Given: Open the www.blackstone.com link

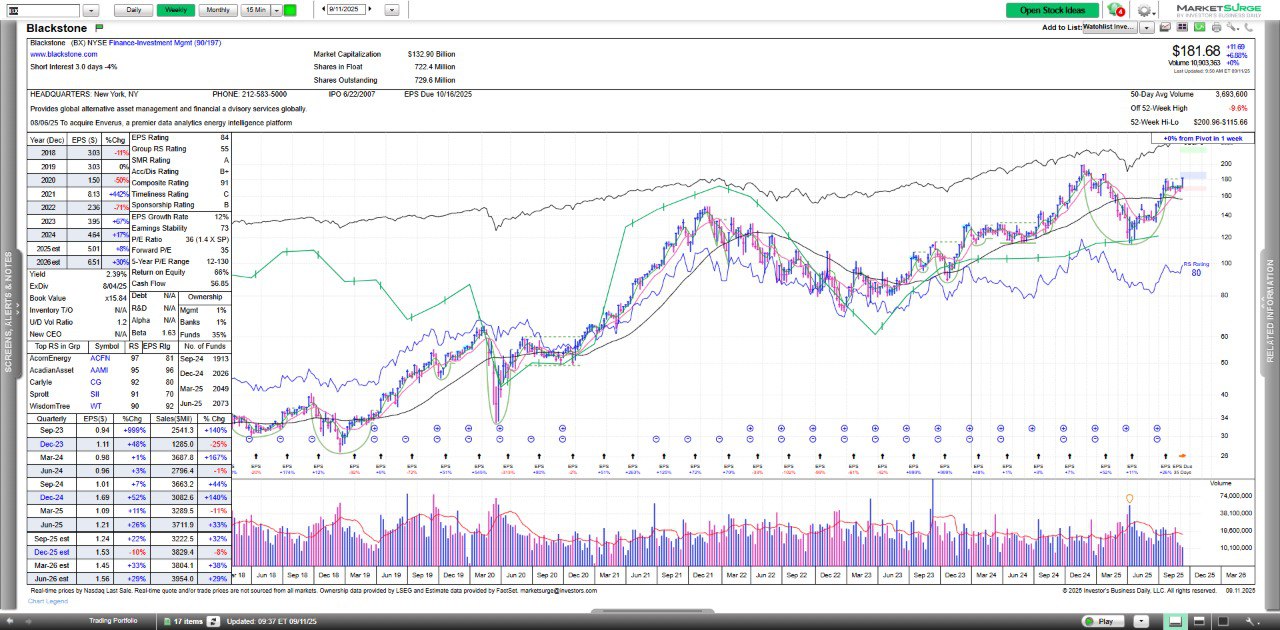Looking at the screenshot, I should tap(64, 54).
